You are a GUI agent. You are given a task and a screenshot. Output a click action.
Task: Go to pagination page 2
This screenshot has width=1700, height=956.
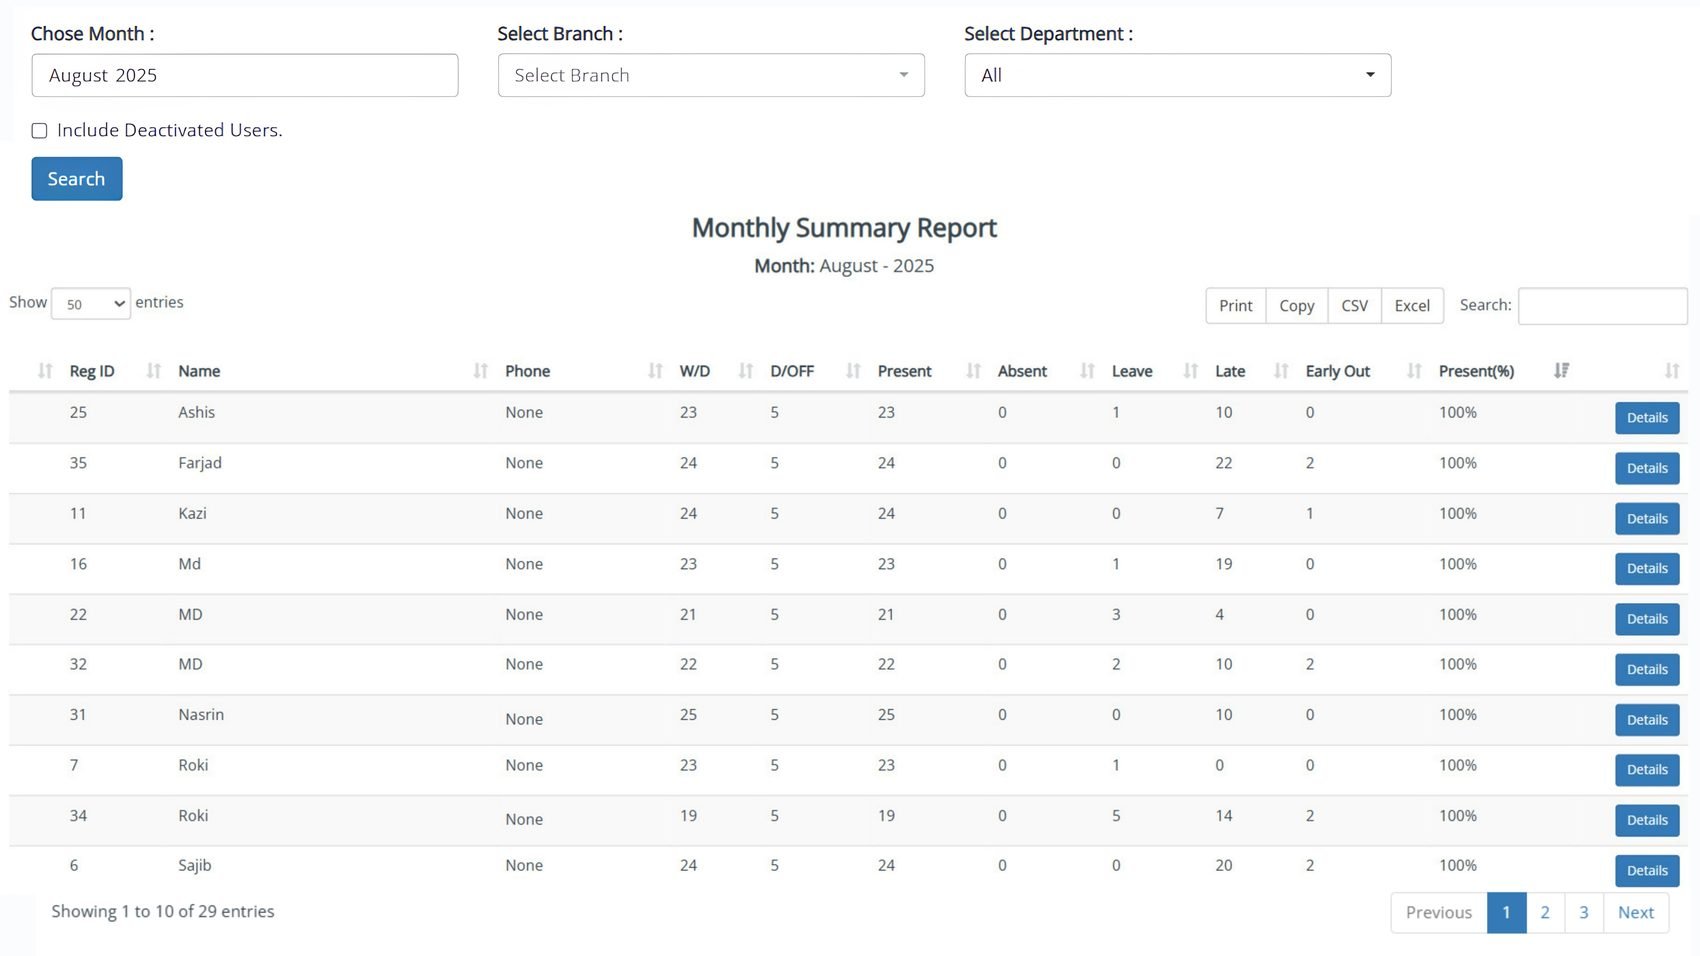1546,913
